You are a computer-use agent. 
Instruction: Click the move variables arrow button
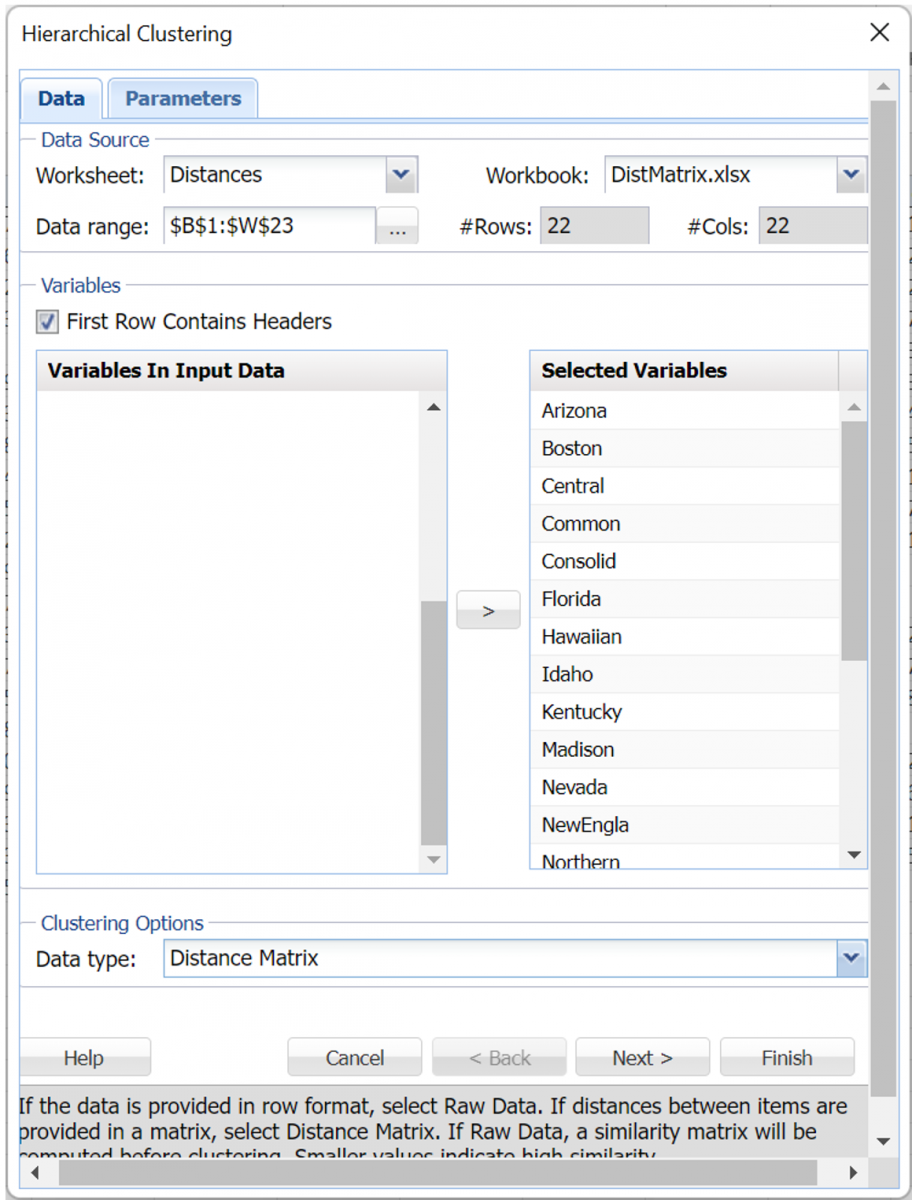pos(487,609)
